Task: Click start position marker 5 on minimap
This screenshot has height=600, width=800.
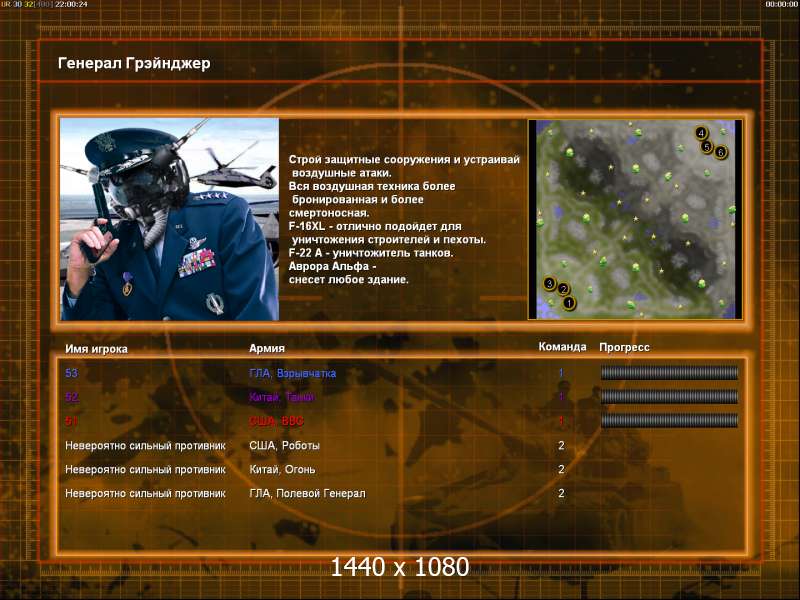Action: (x=707, y=147)
